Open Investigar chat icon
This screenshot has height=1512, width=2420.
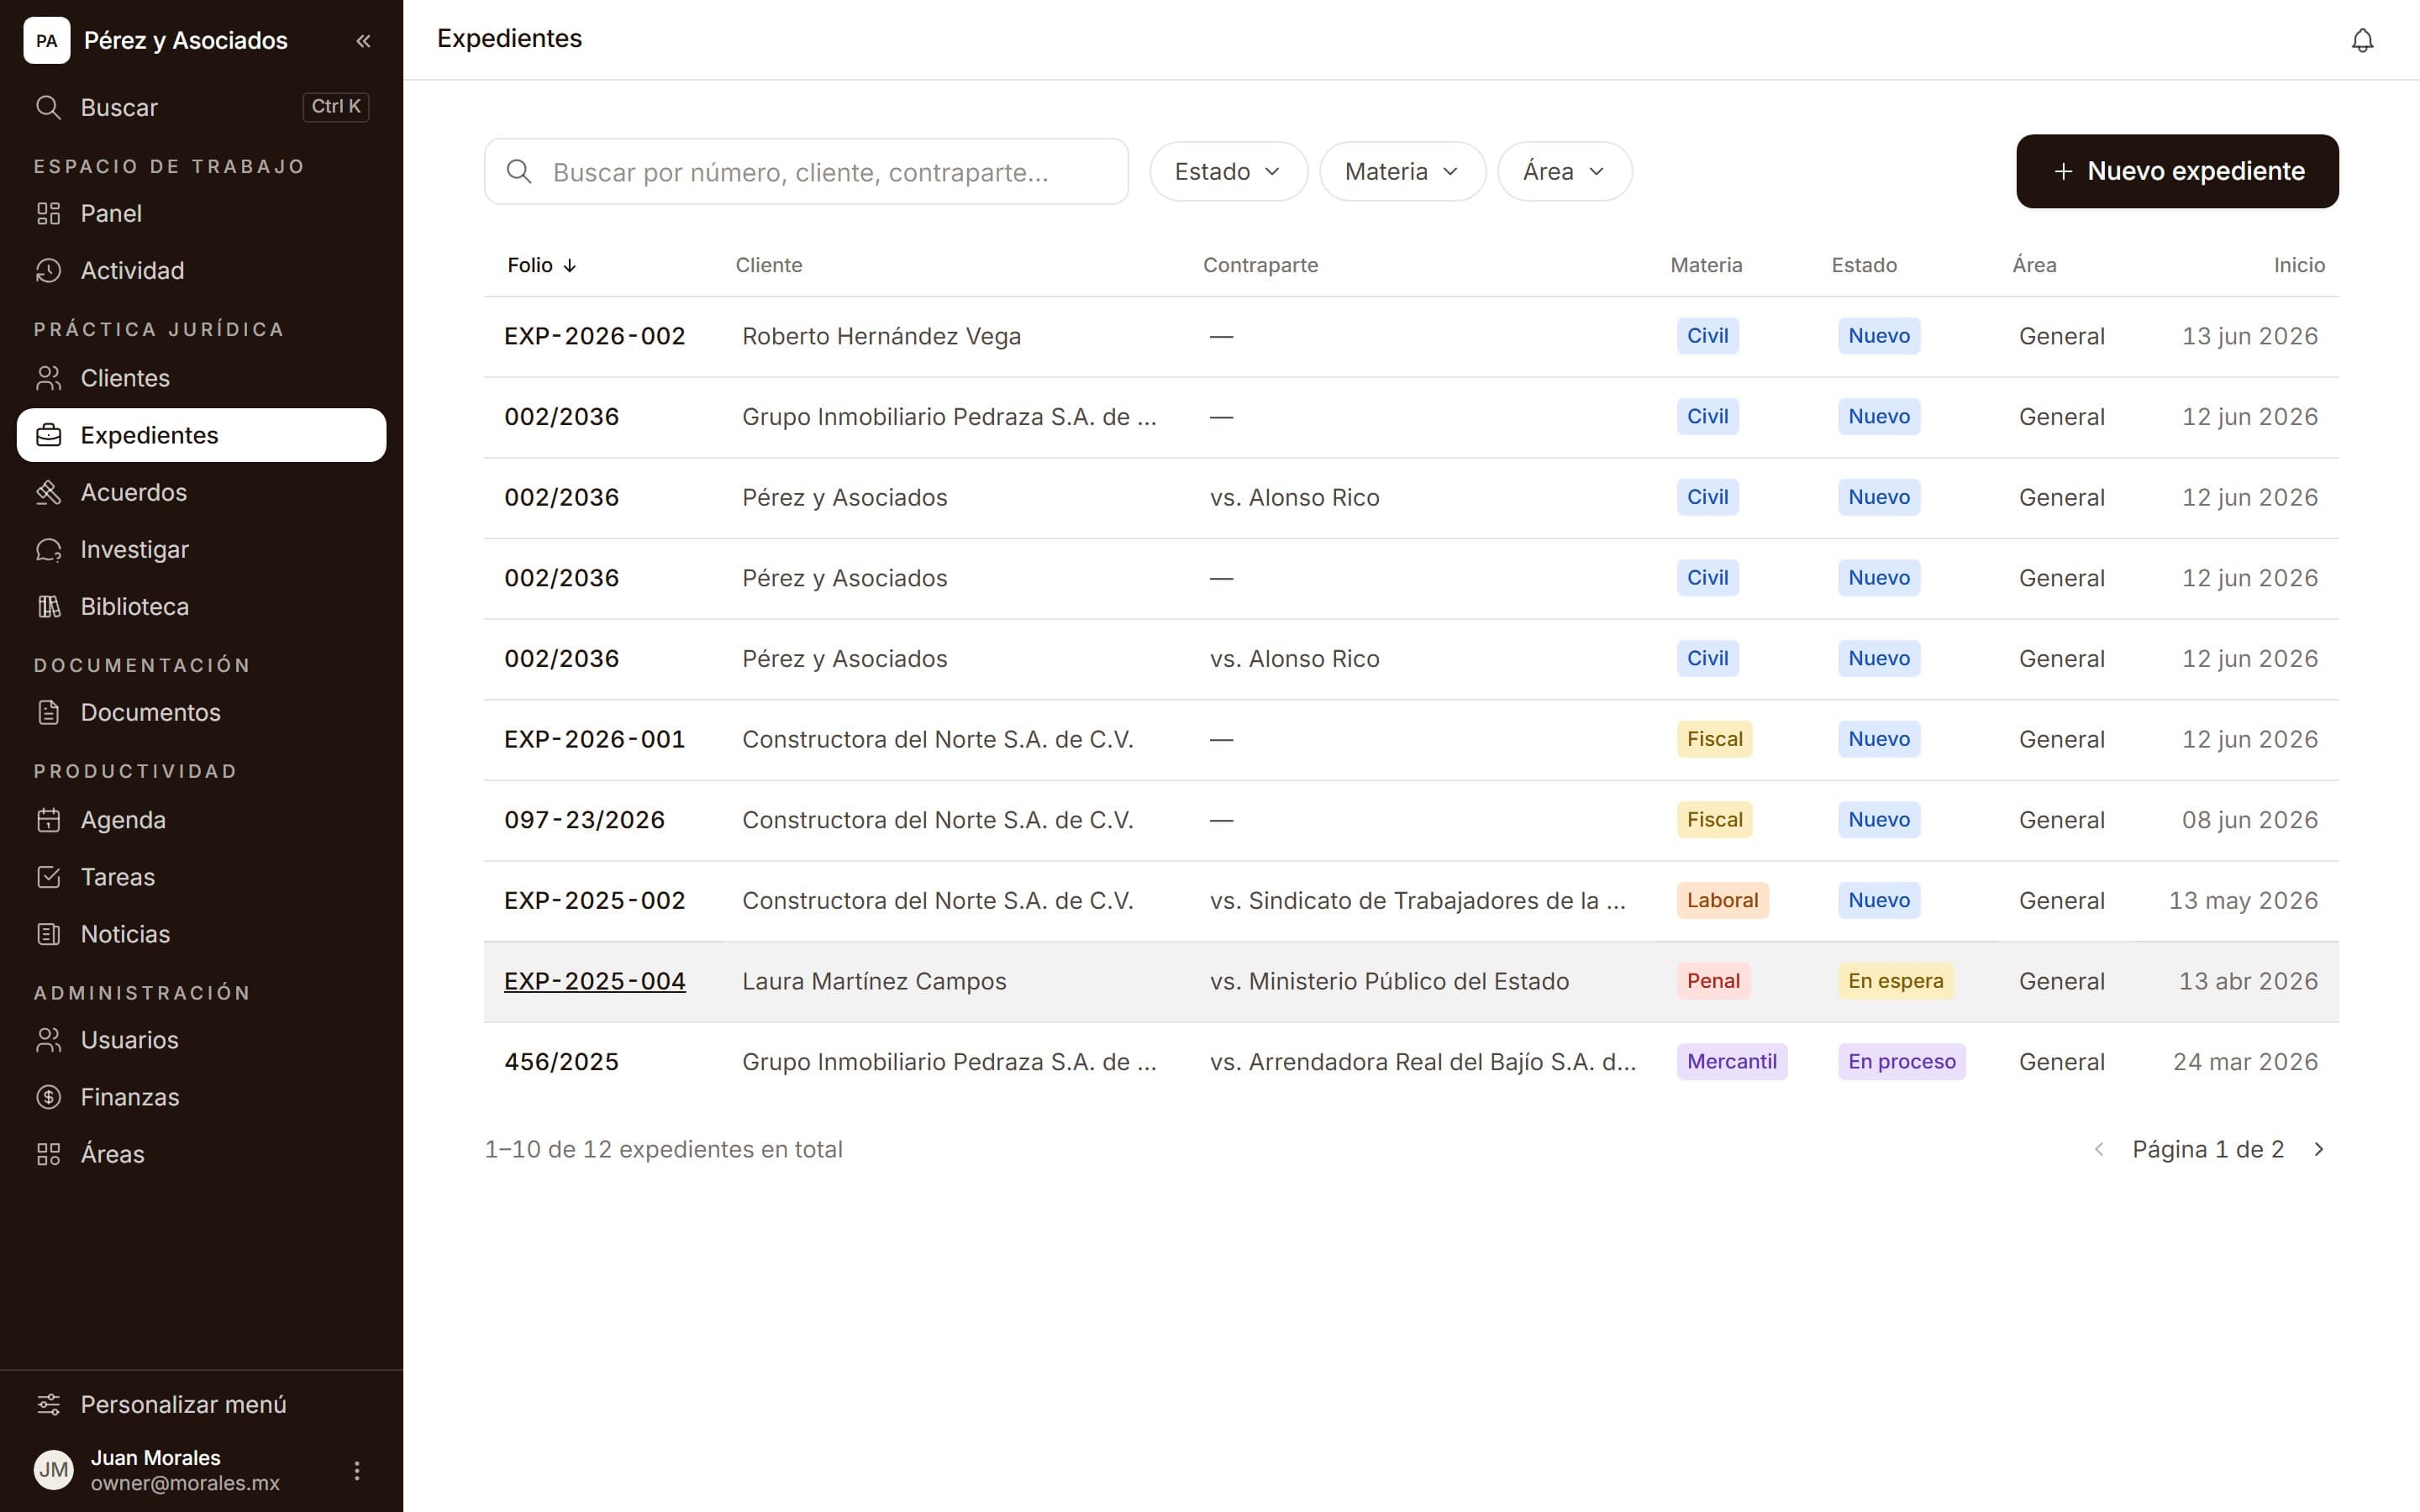click(48, 549)
